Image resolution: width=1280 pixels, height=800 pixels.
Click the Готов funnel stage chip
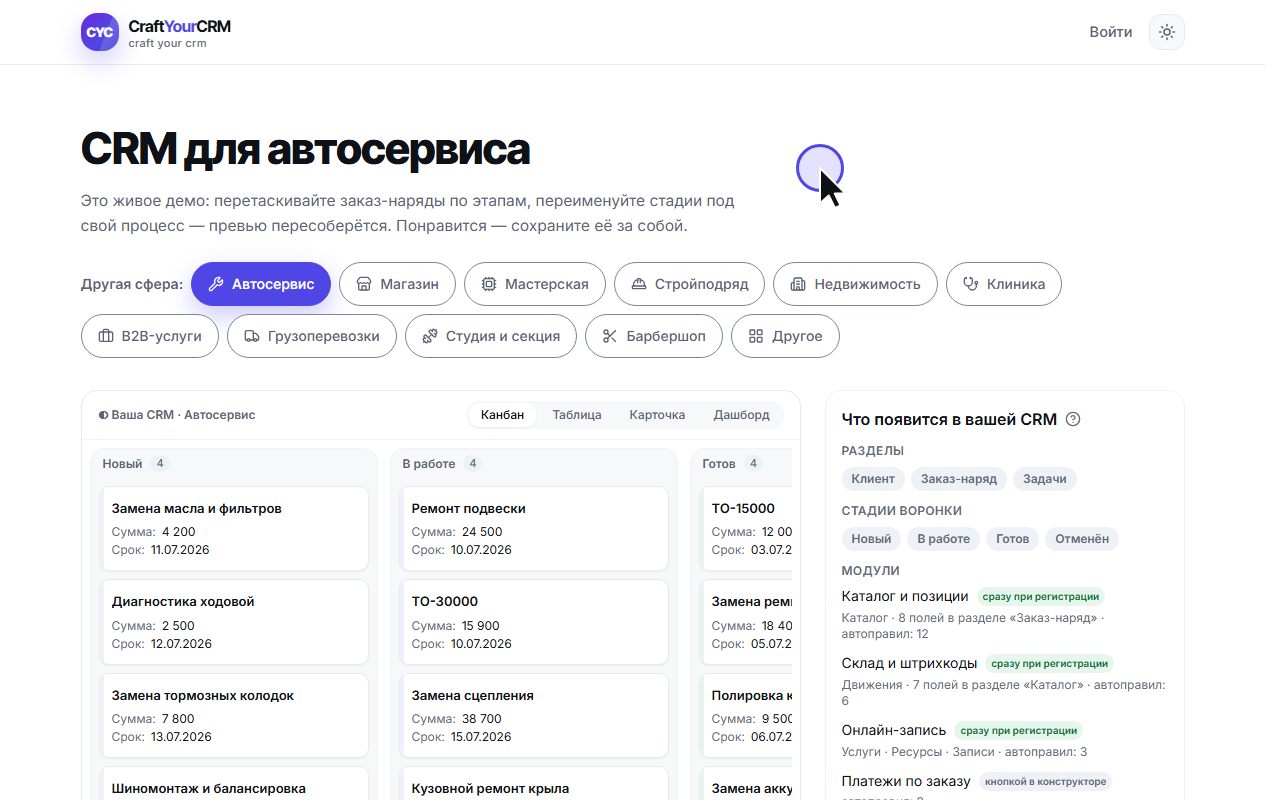pyautogui.click(x=1013, y=539)
